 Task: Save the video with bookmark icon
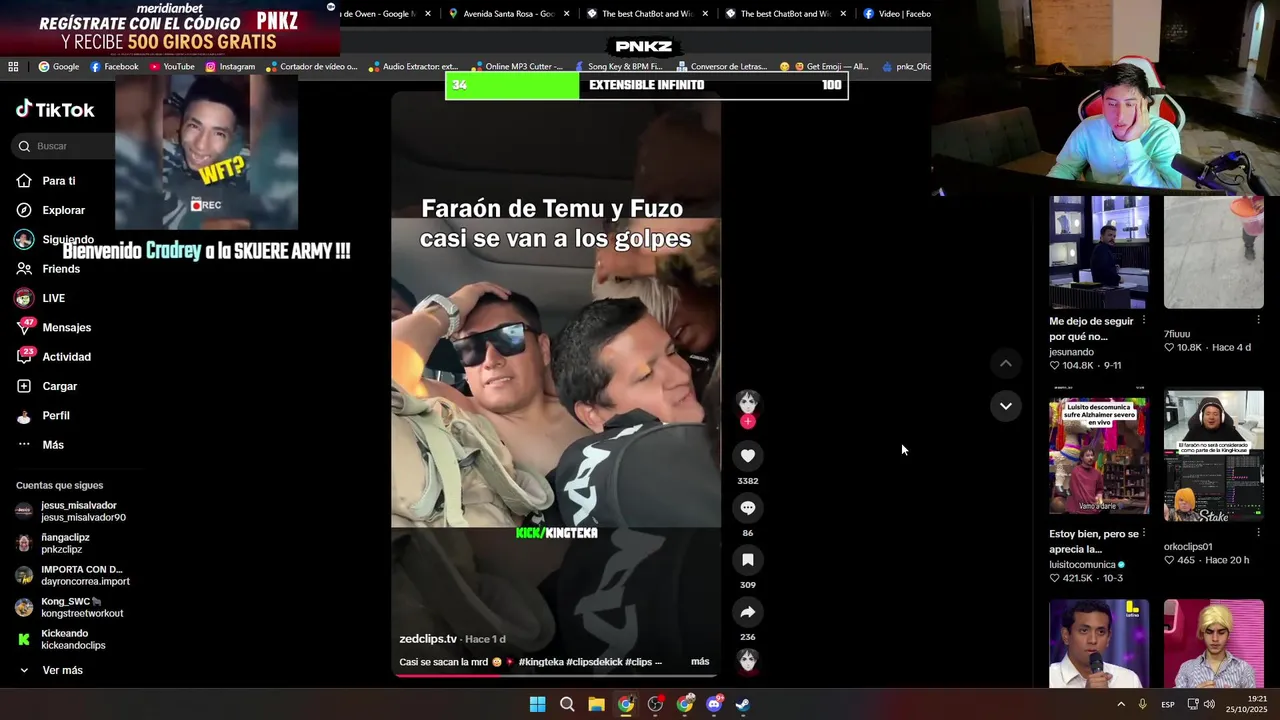747,560
